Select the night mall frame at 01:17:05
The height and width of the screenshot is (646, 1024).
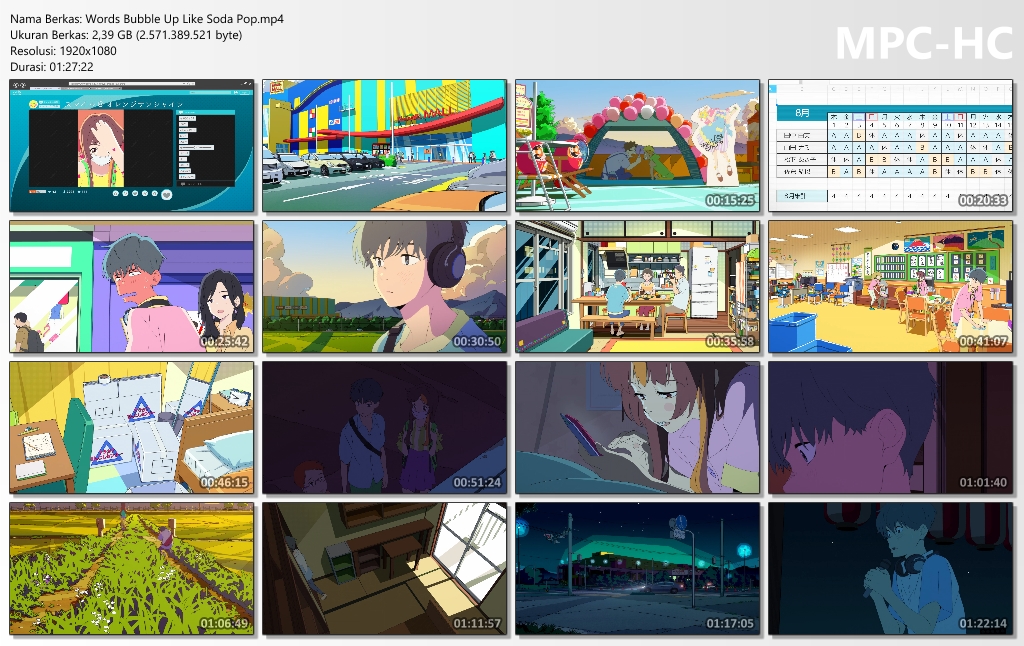click(x=637, y=569)
